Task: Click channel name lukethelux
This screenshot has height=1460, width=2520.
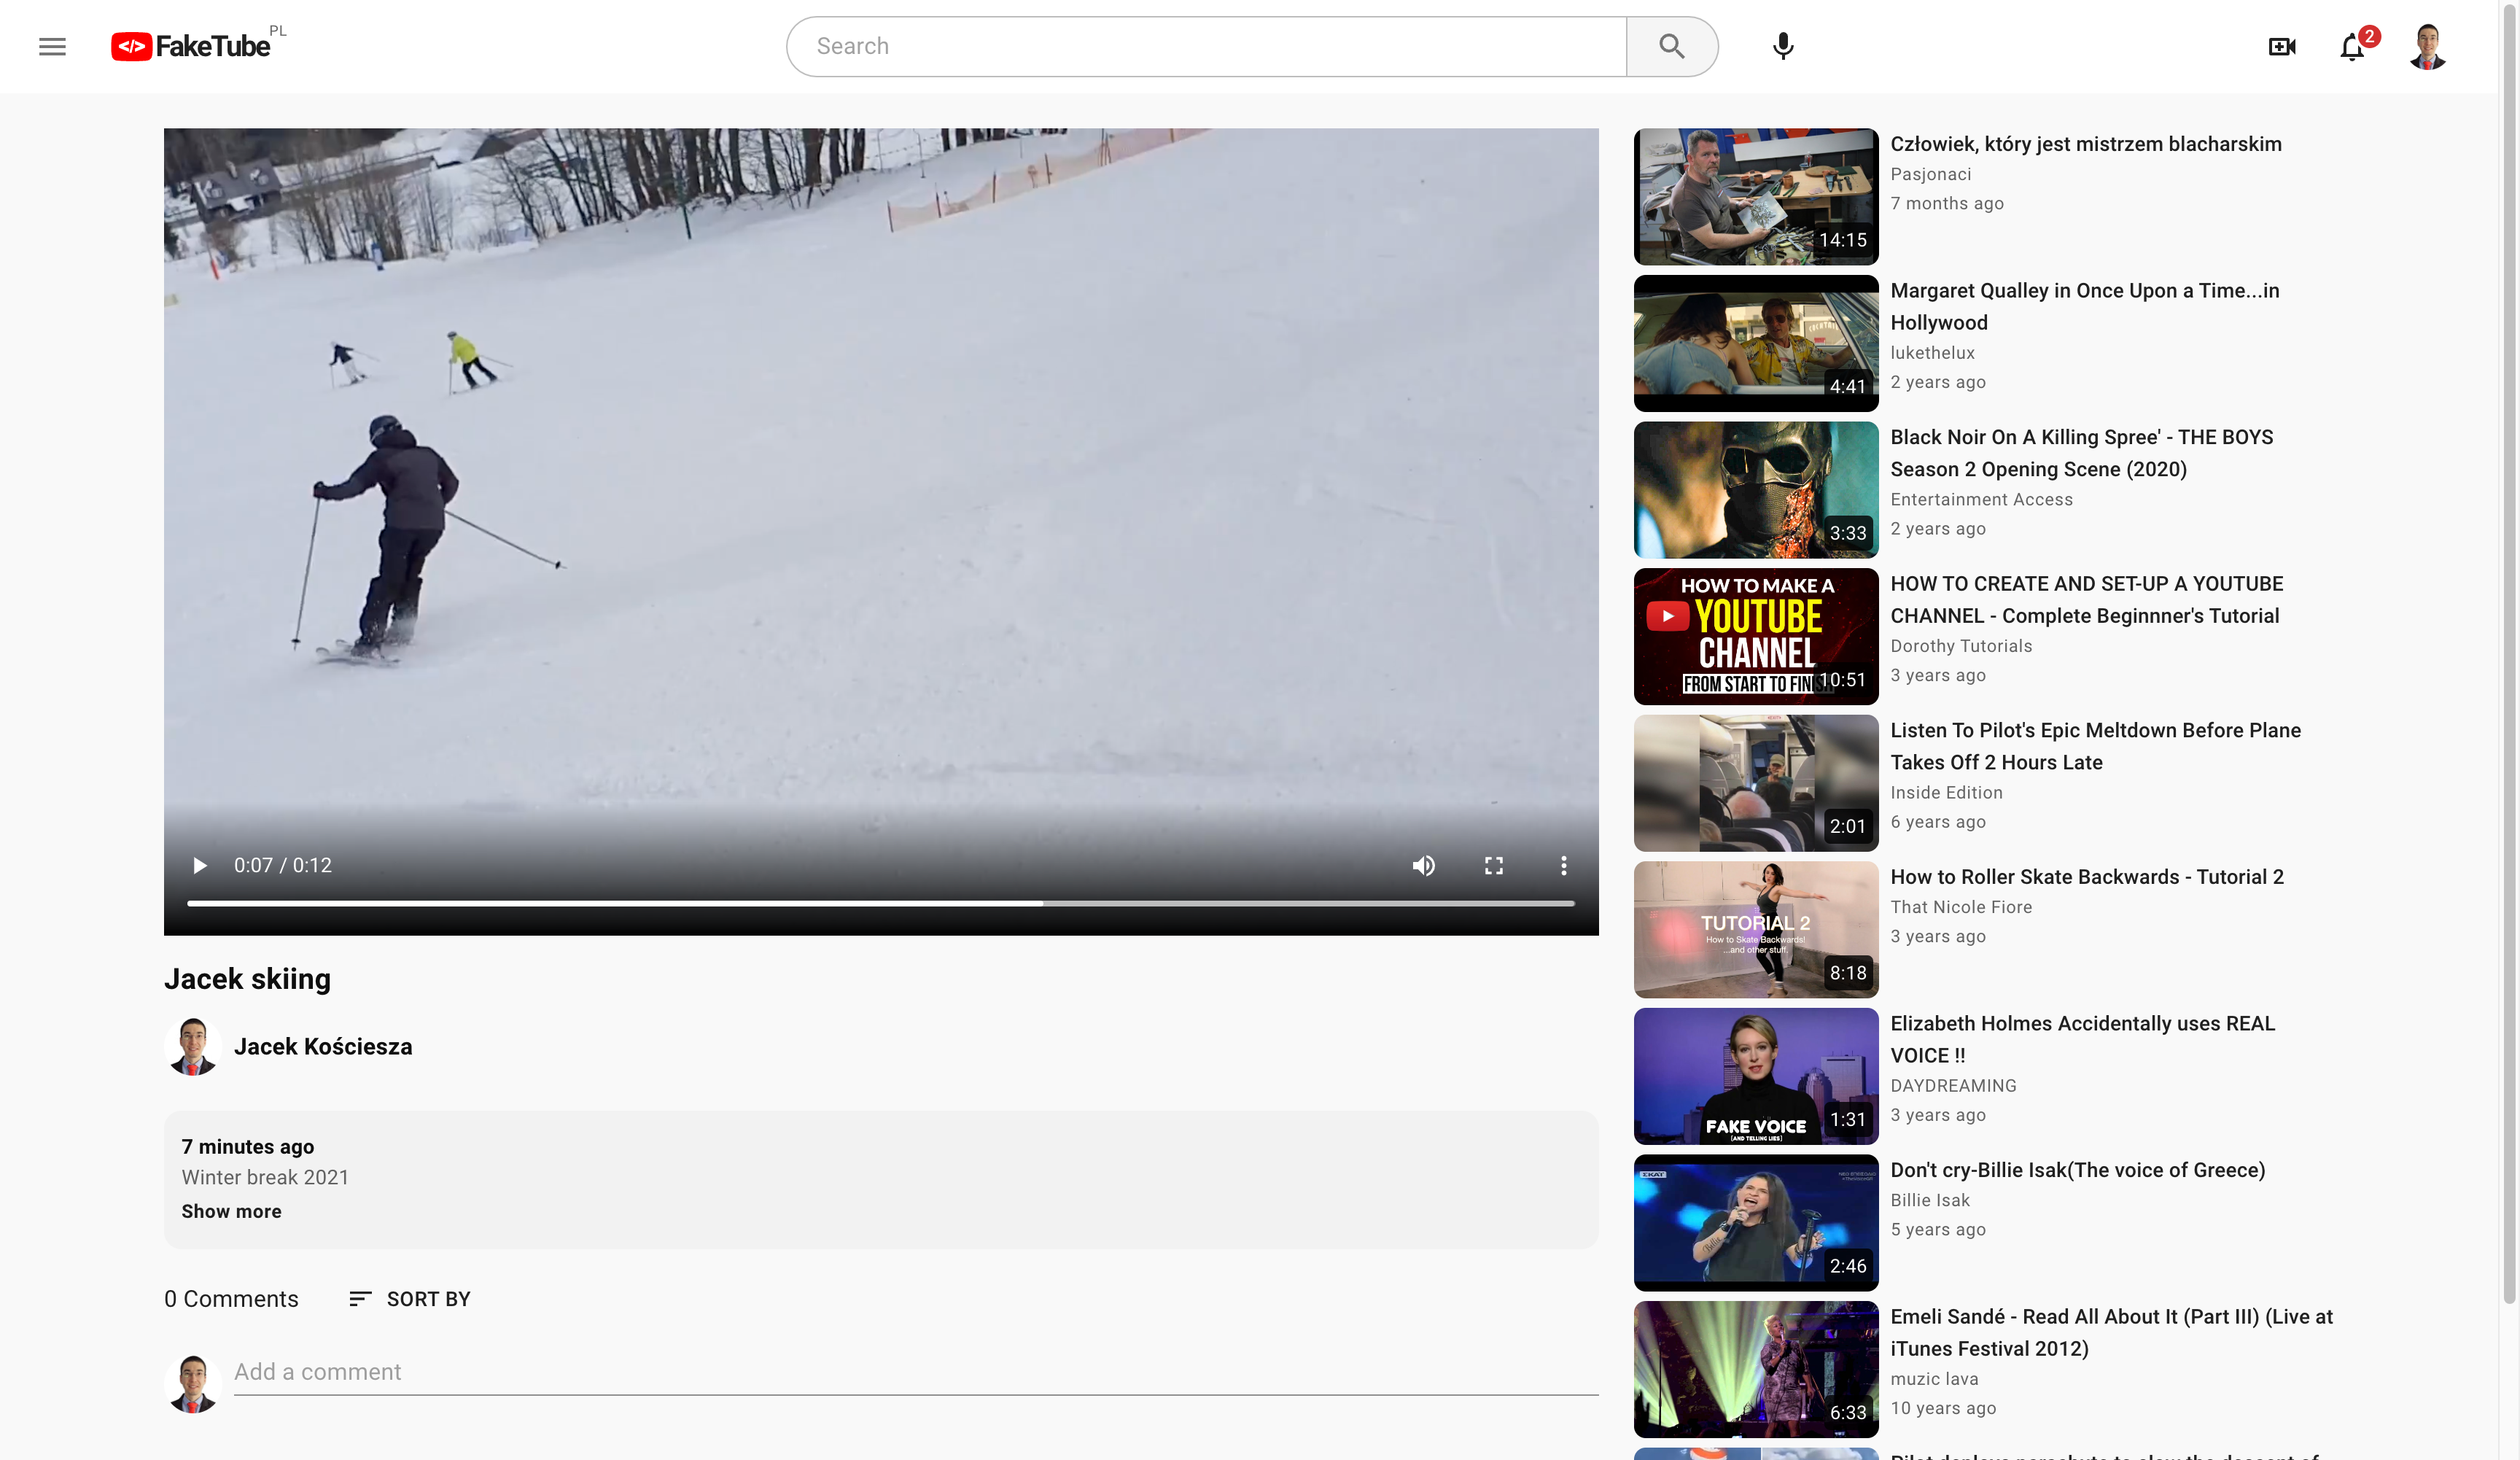Action: tap(1933, 353)
